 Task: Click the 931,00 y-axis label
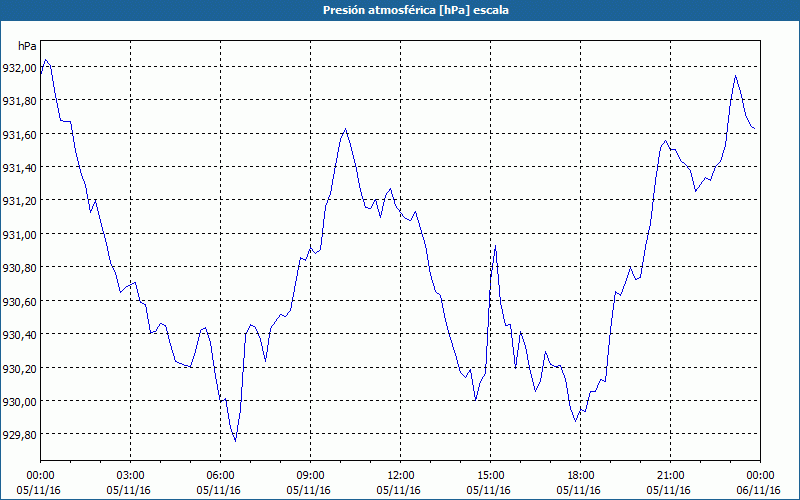[x=19, y=235]
